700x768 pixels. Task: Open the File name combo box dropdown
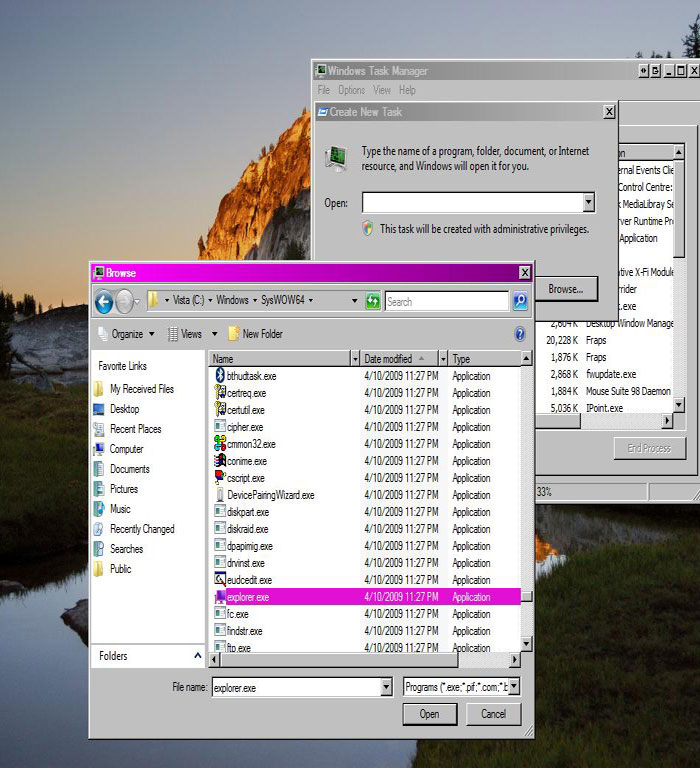[x=386, y=687]
